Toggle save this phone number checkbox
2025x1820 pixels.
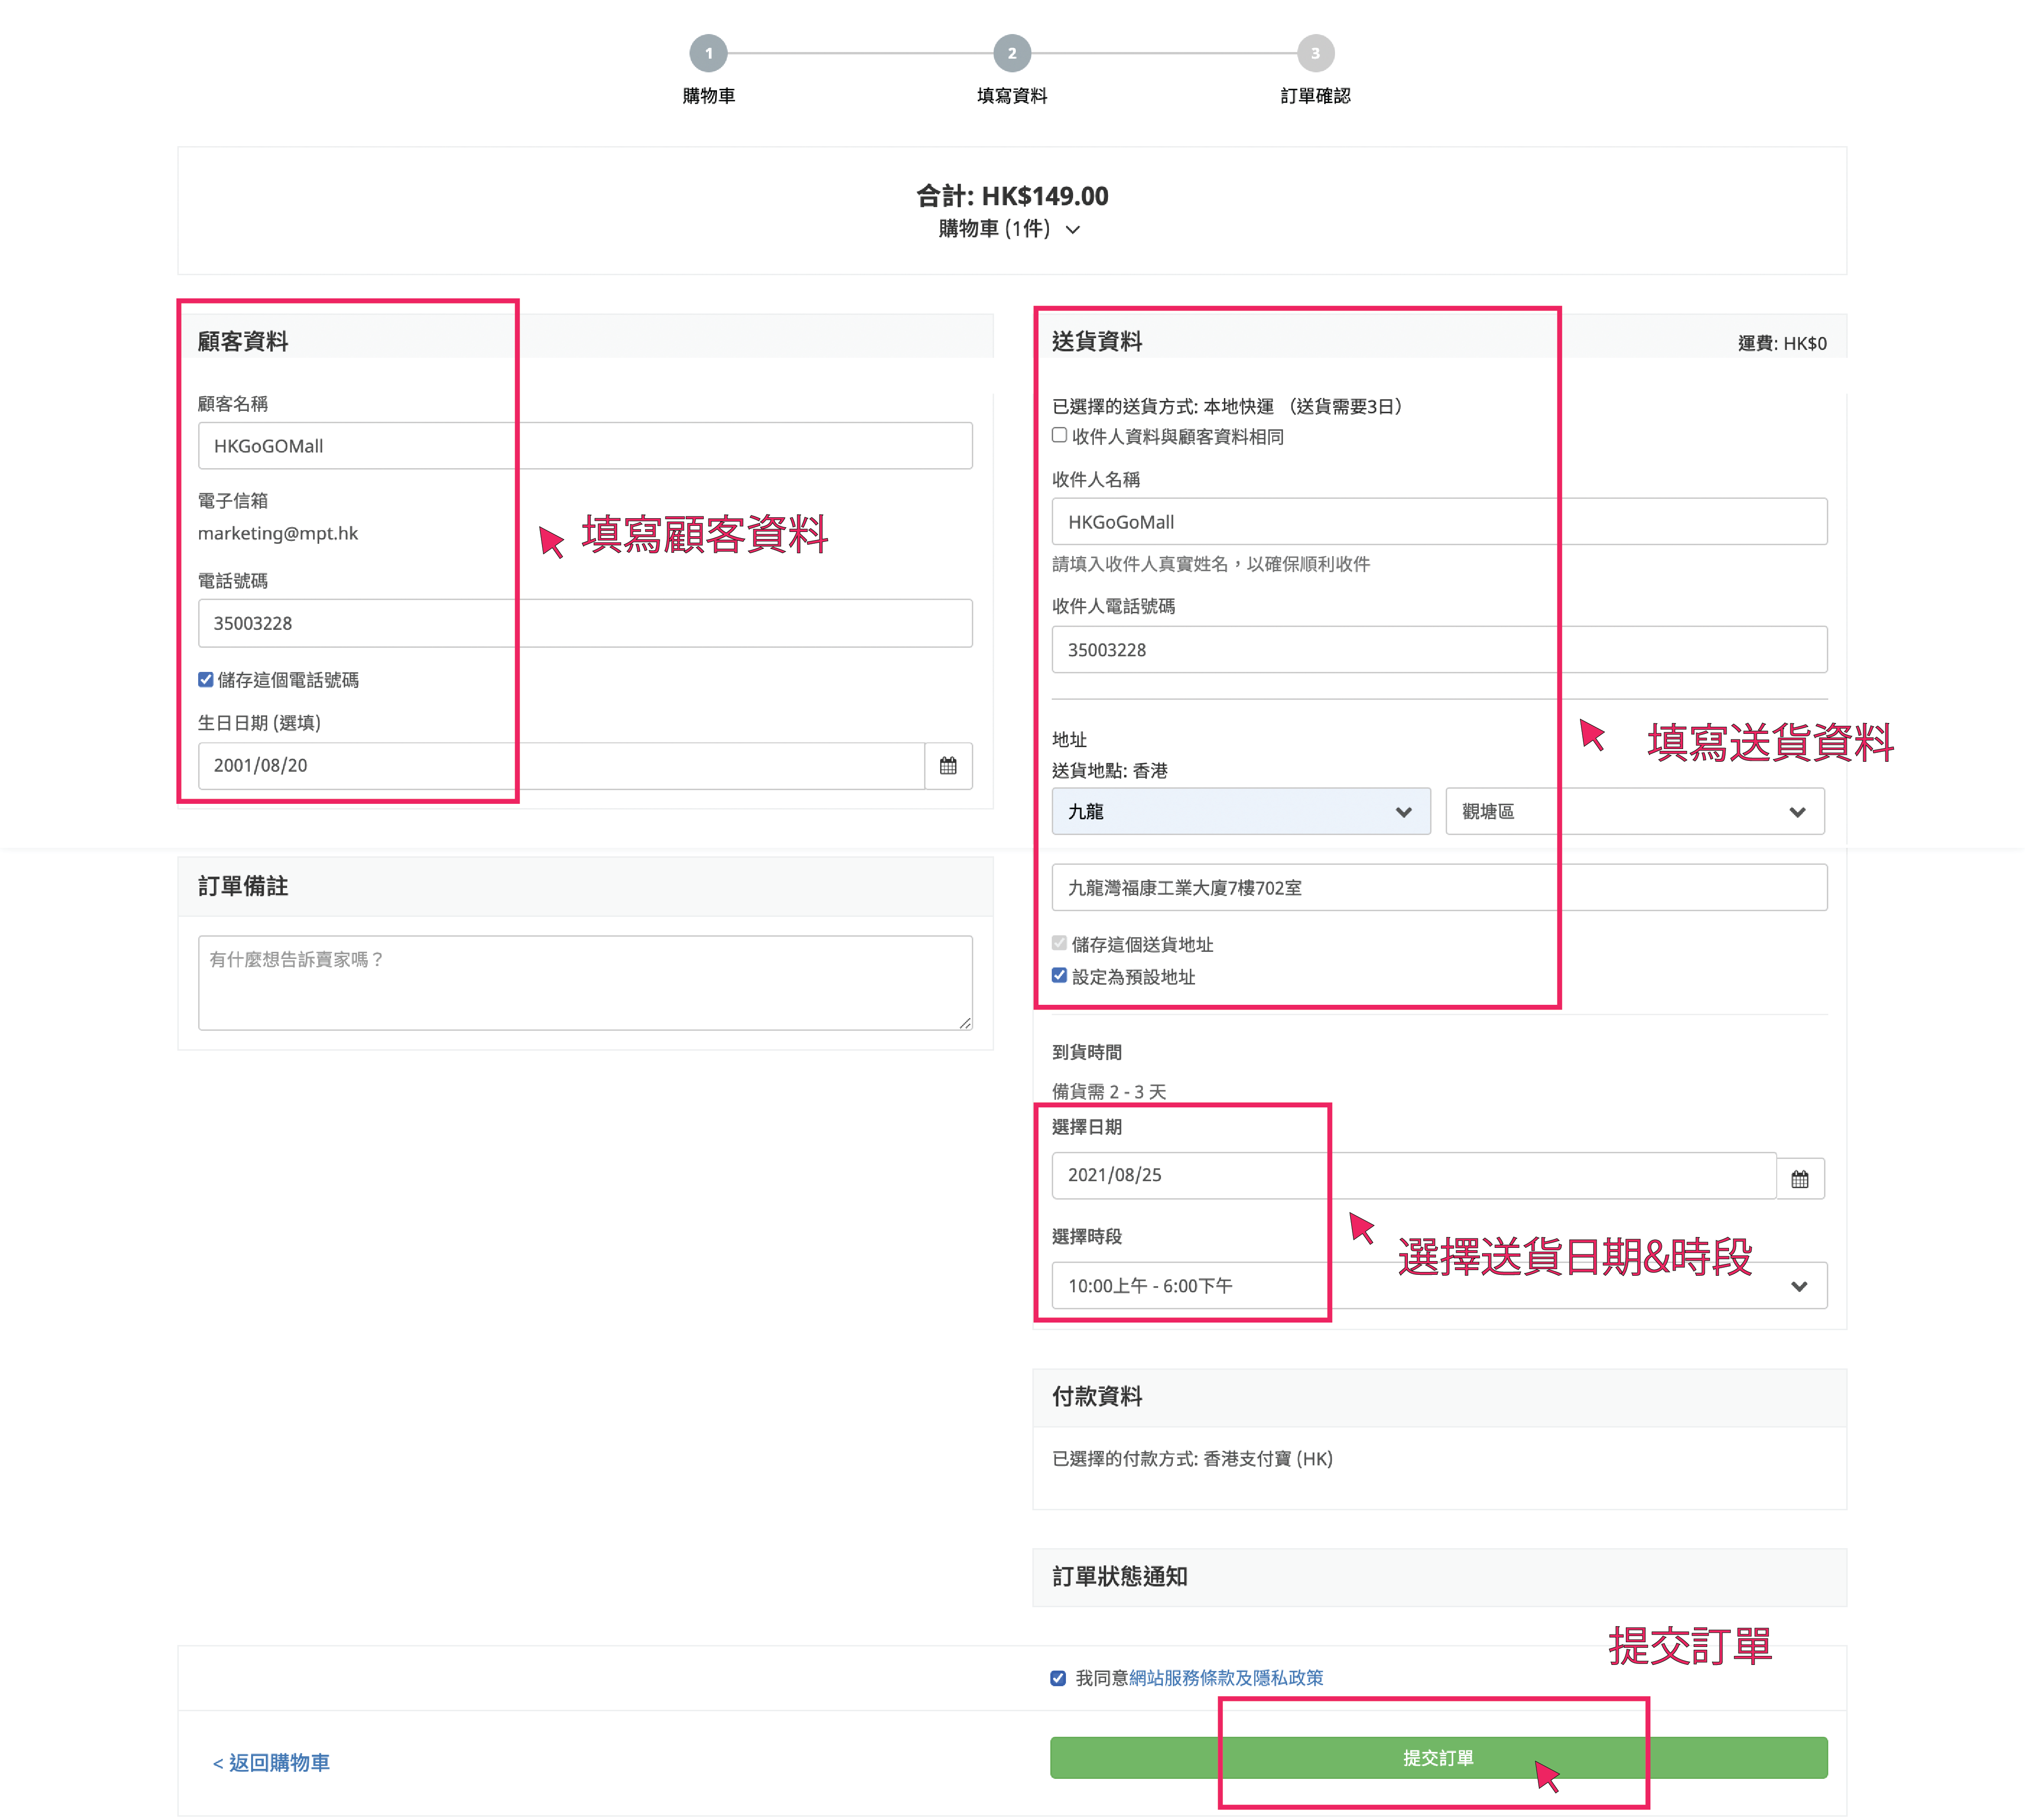206,680
